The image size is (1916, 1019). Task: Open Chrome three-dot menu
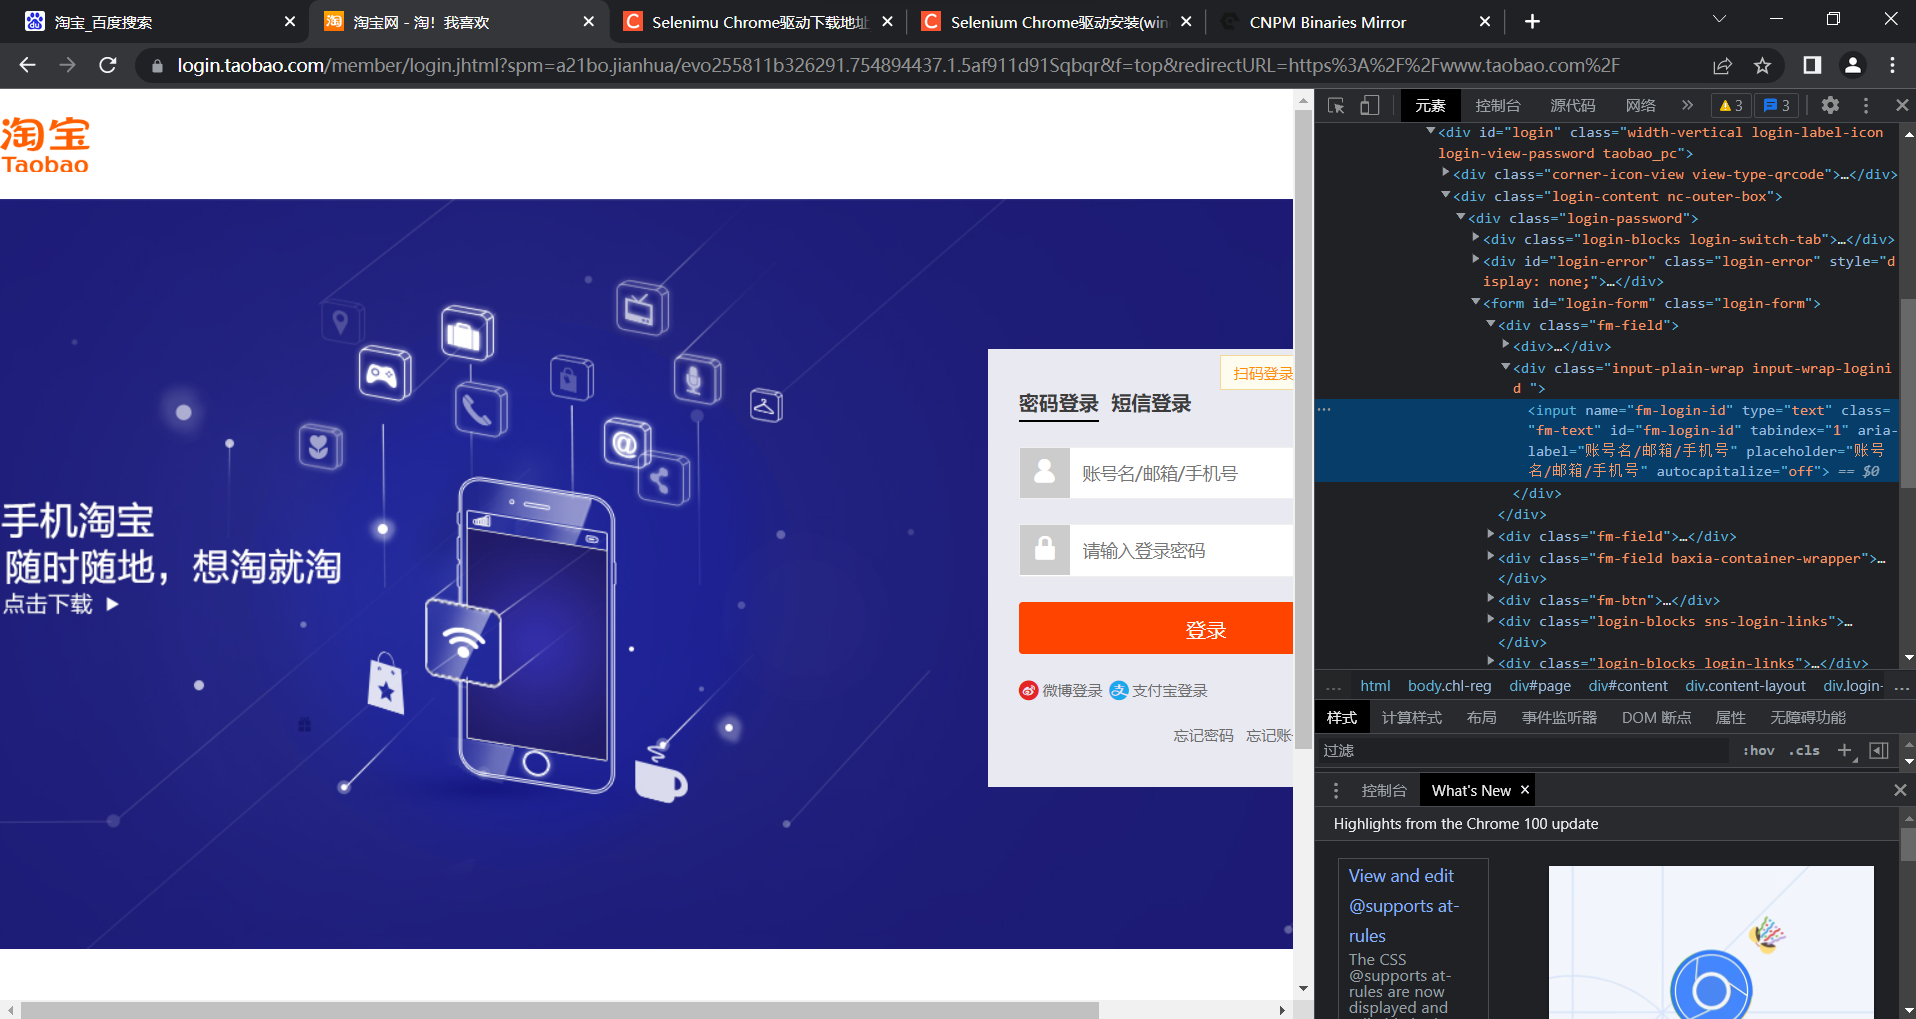(x=1892, y=65)
